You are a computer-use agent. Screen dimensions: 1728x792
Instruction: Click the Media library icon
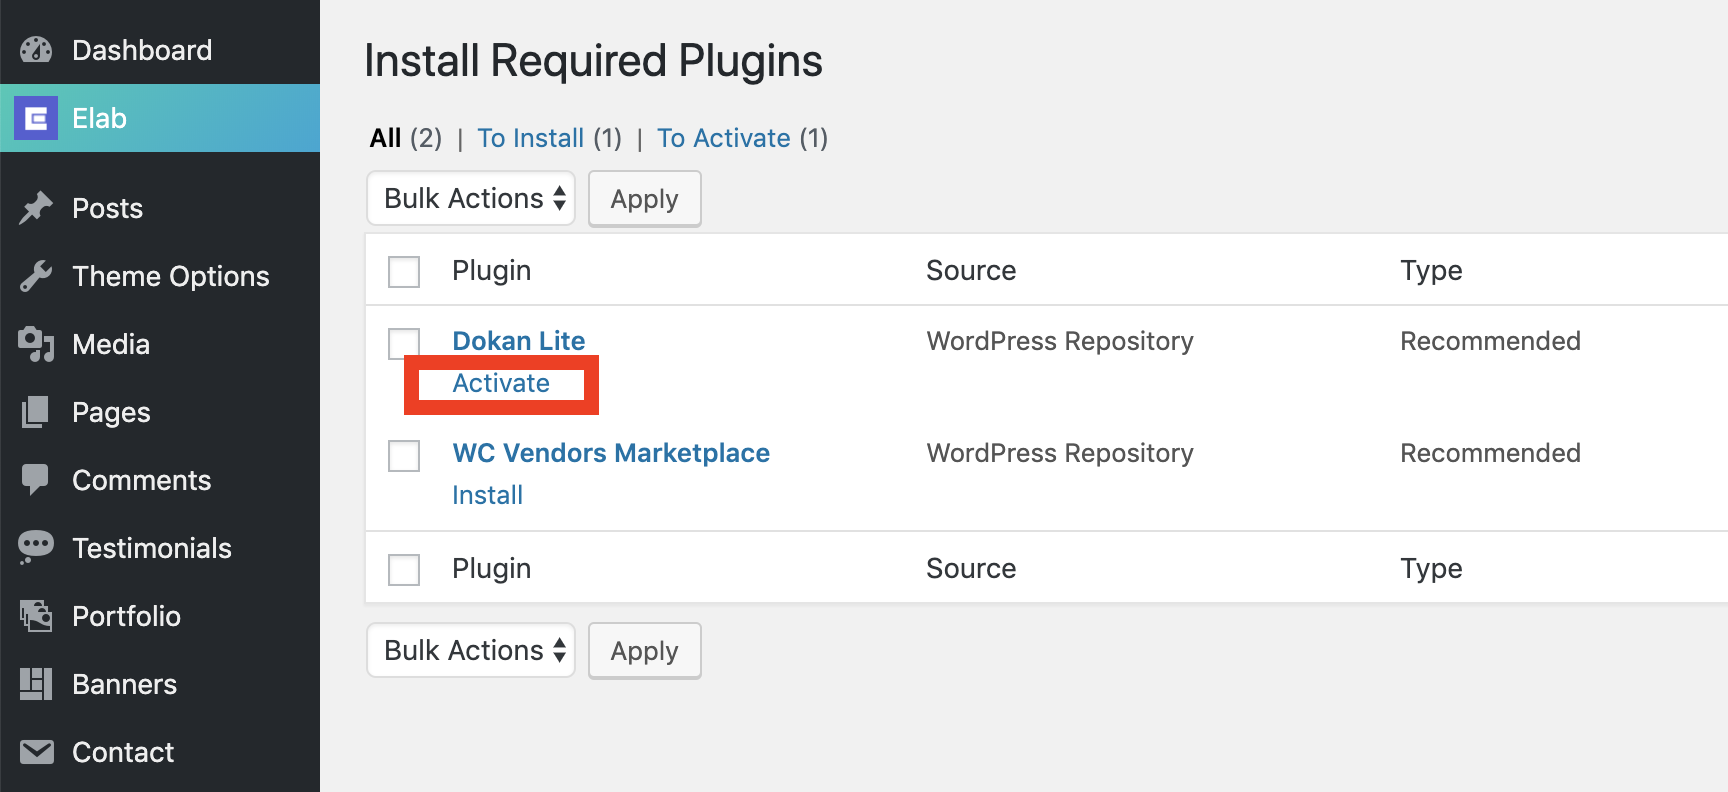point(36,344)
